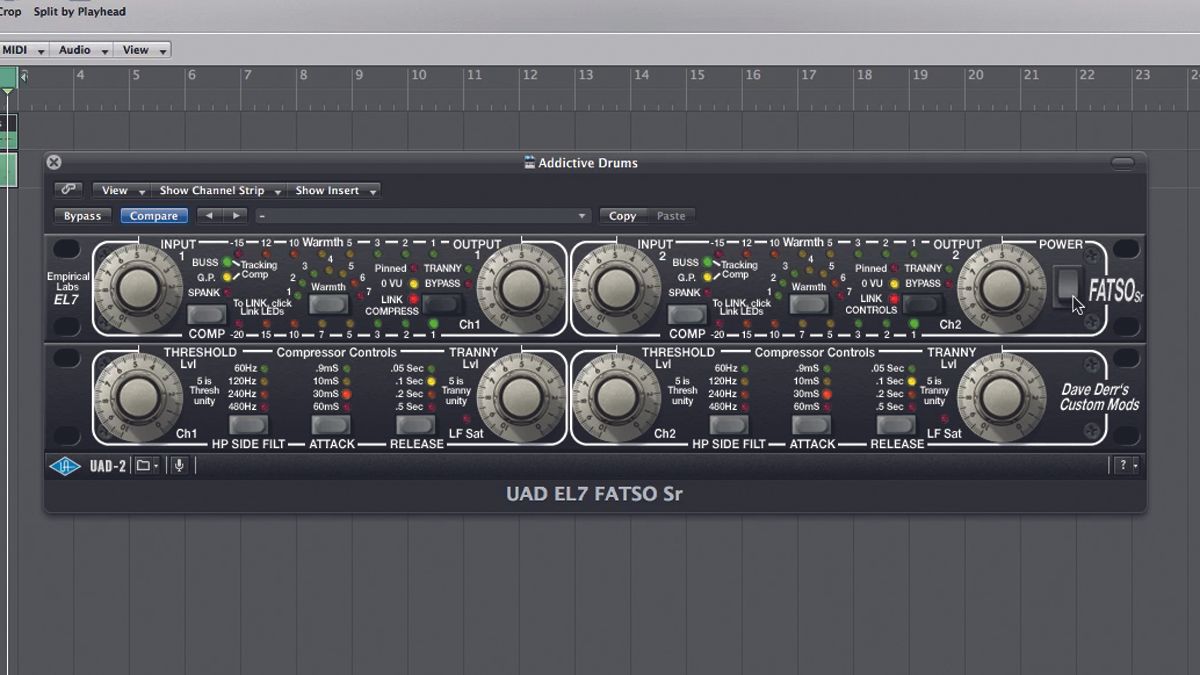1200x675 pixels.
Task: Click the Universal Audio logo icon
Action: pyautogui.click(x=65, y=465)
